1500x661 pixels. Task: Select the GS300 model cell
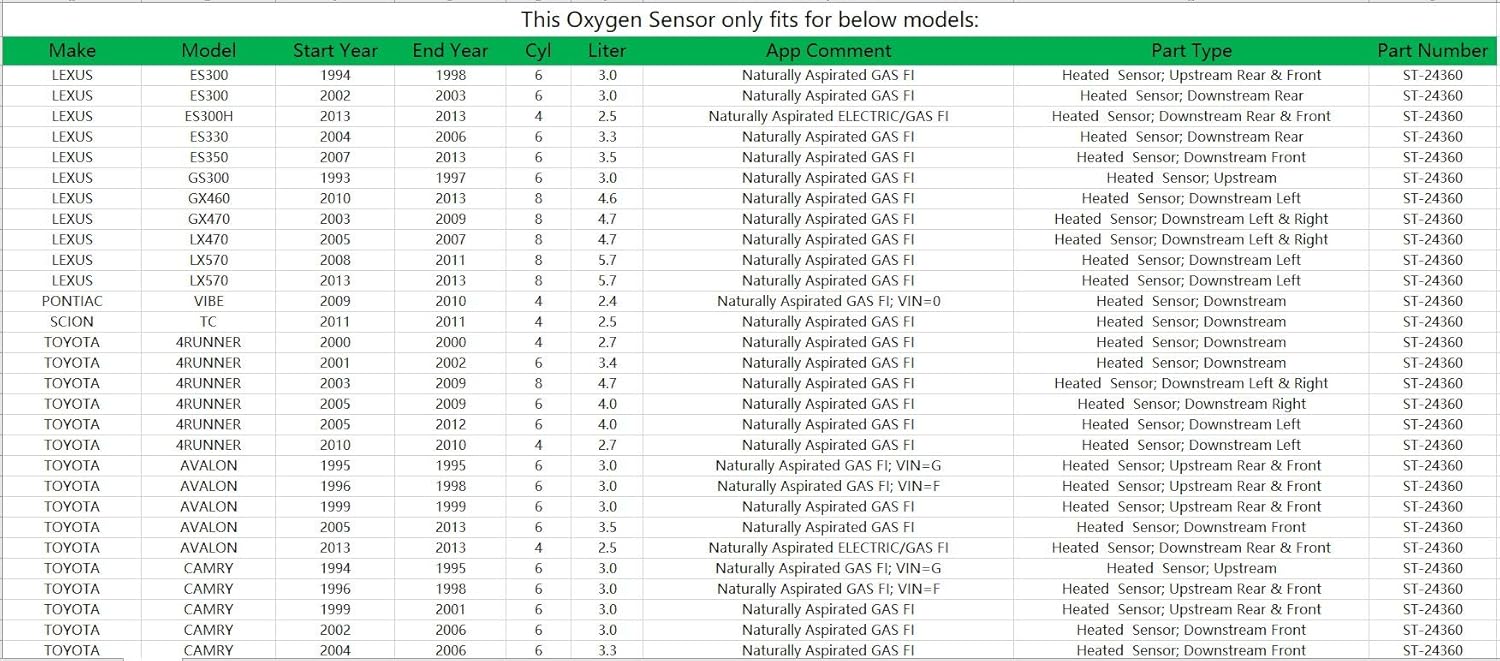pos(208,178)
